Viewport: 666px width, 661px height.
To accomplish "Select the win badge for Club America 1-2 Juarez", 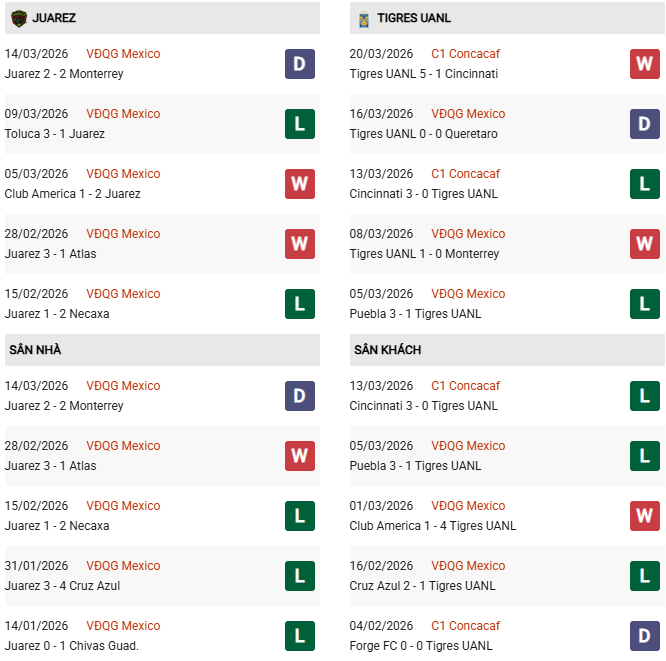I will point(300,184).
